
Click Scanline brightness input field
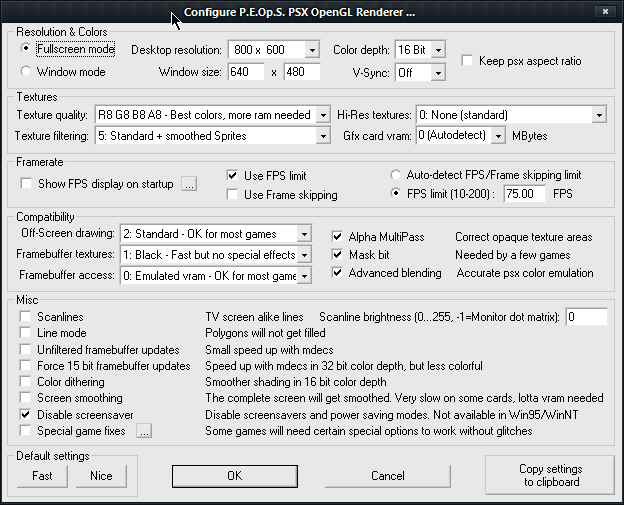(x=587, y=317)
